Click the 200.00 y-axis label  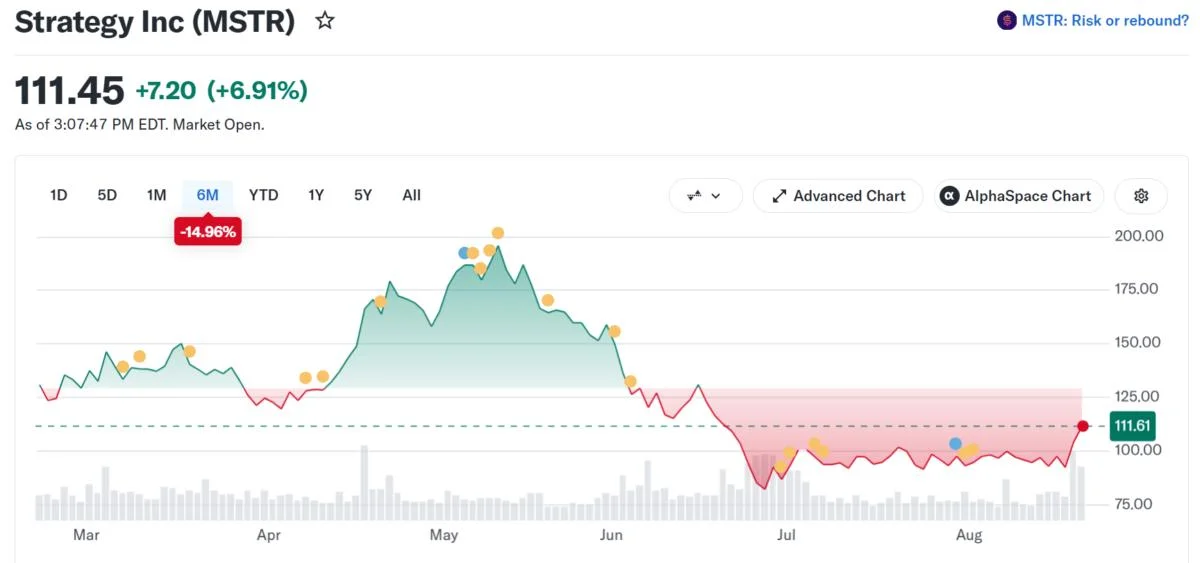point(1139,236)
